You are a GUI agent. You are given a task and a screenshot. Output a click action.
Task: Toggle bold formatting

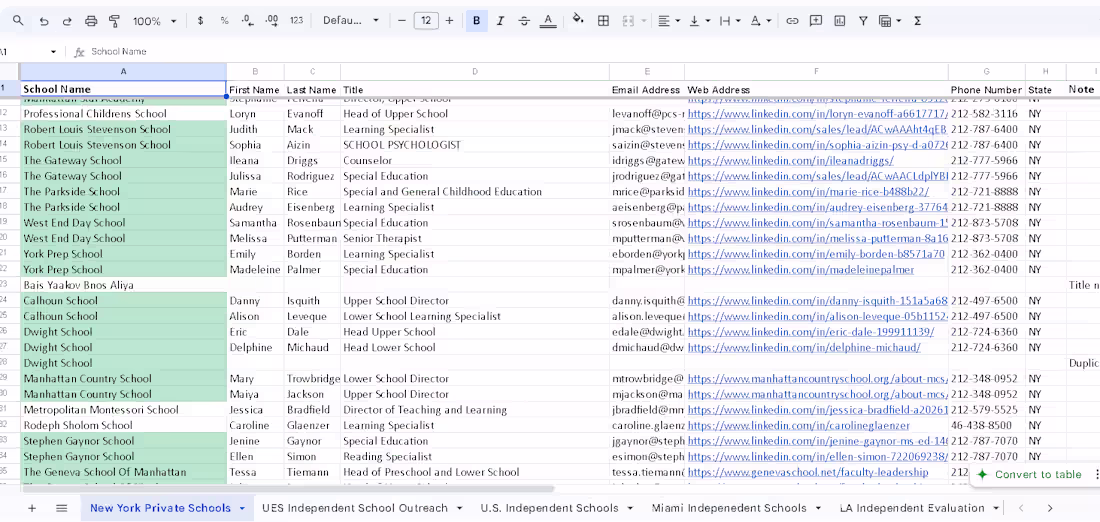point(476,21)
